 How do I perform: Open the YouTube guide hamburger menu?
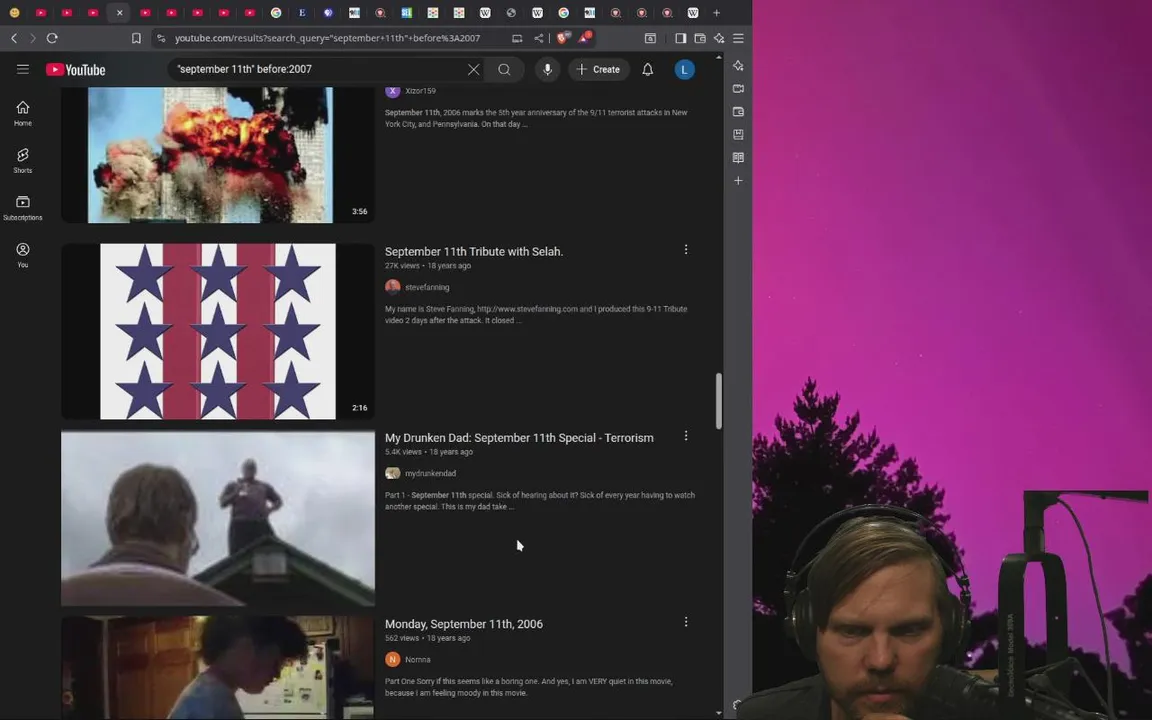click(23, 69)
